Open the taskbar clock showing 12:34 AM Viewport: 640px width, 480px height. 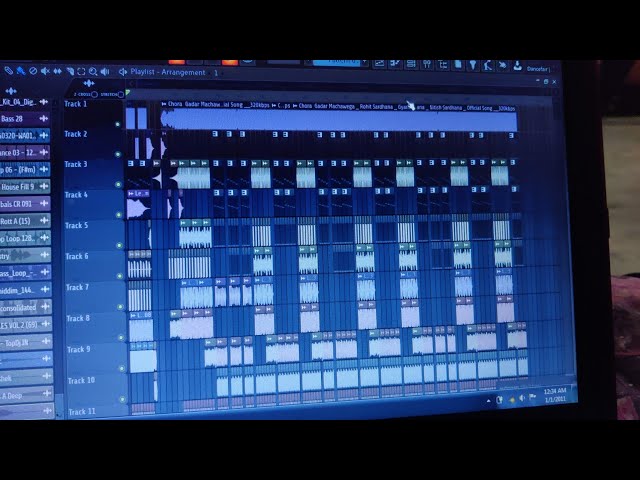pyautogui.click(x=555, y=395)
